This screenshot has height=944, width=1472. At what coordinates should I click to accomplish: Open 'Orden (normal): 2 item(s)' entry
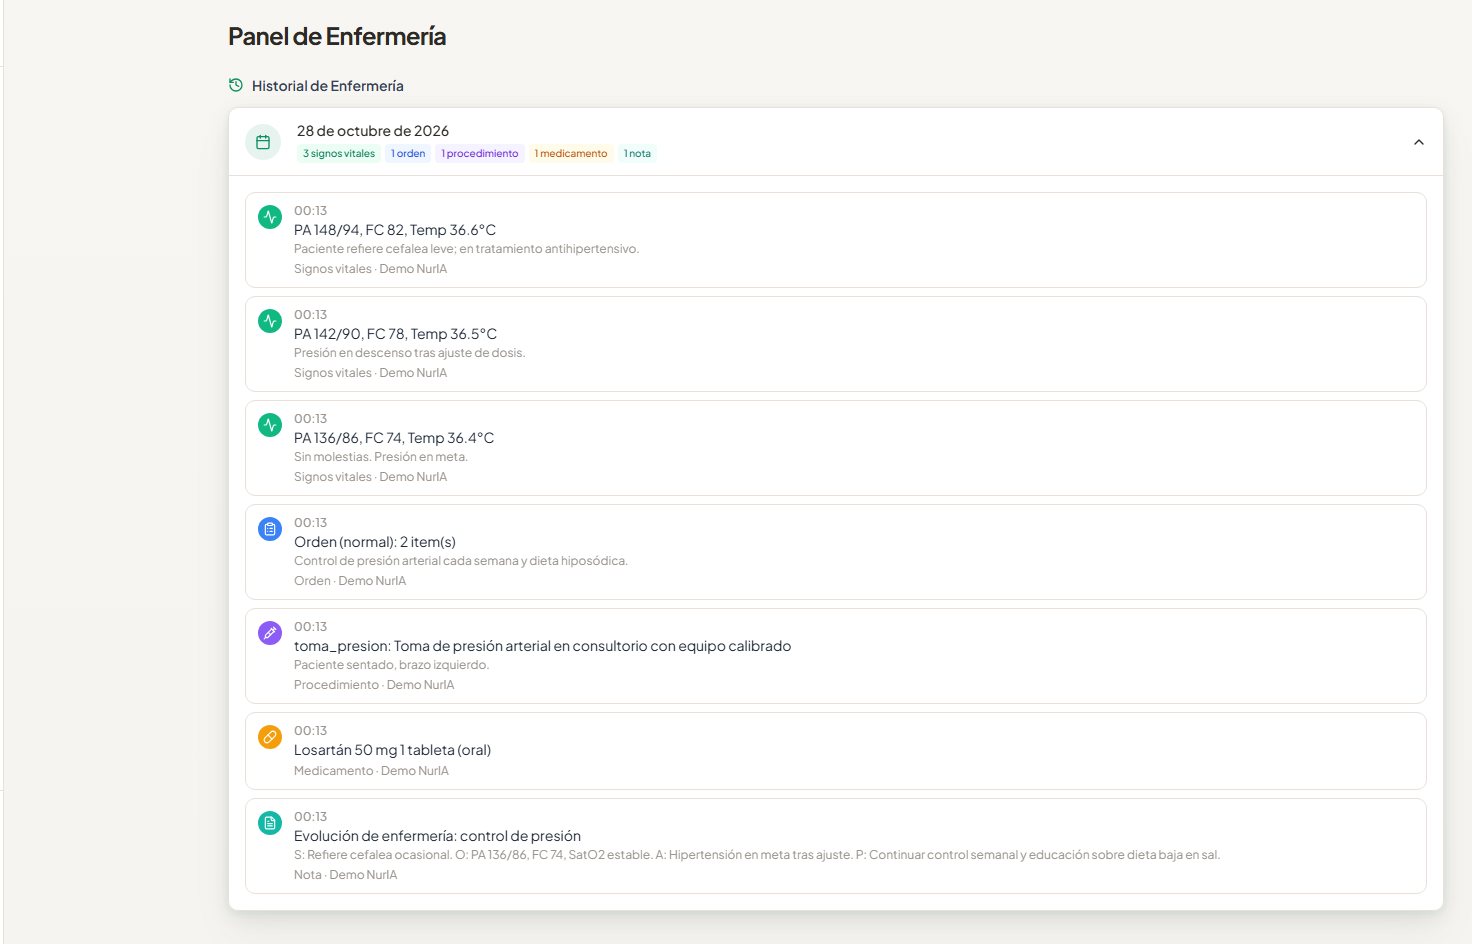coord(835,552)
